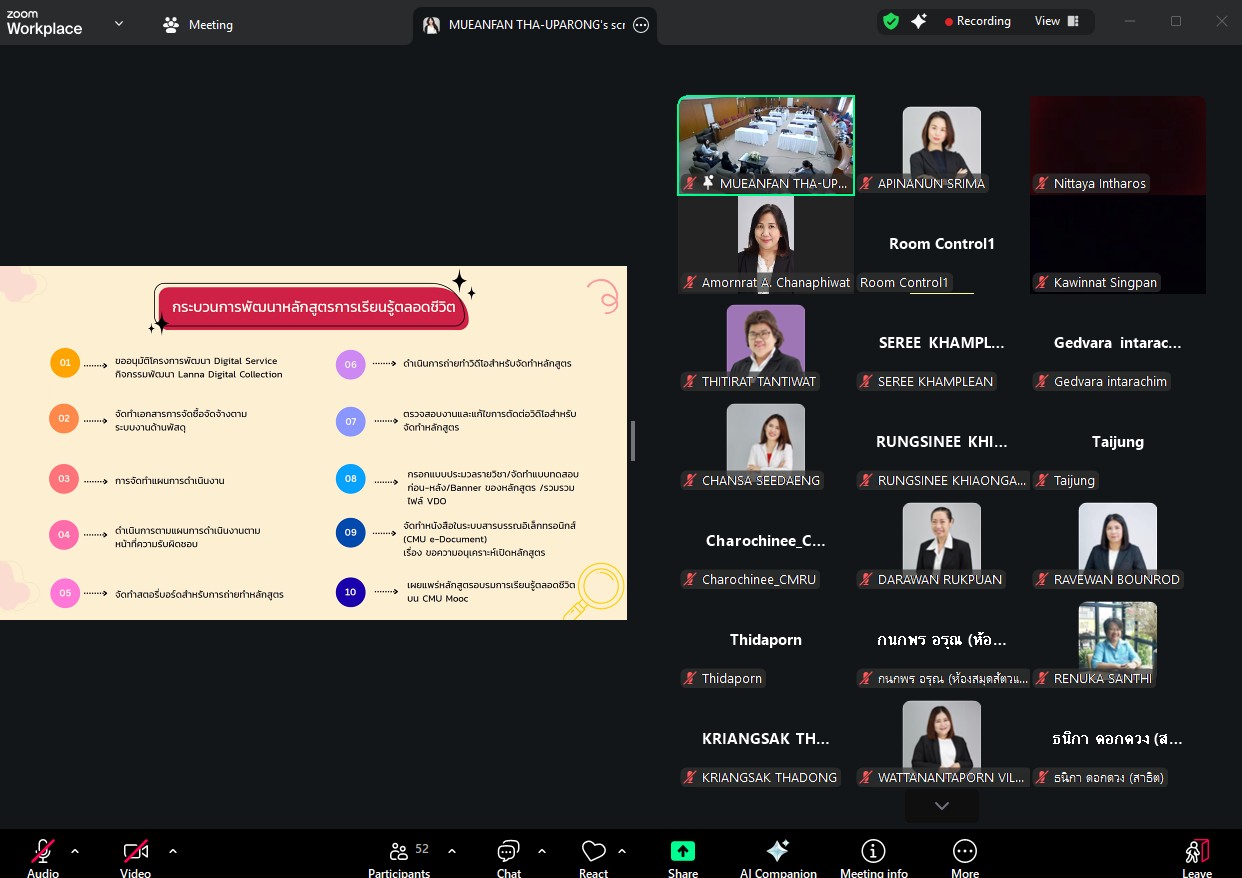Open Meeting info details

coord(873,858)
